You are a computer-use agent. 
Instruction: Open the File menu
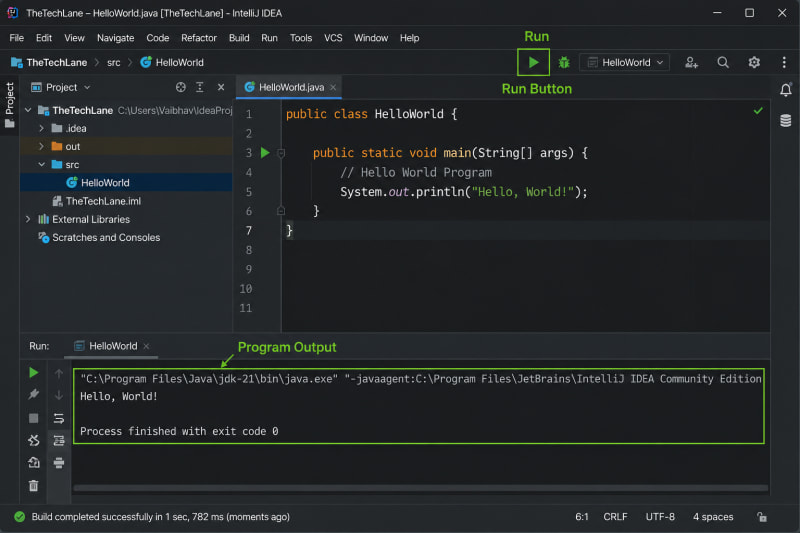16,38
